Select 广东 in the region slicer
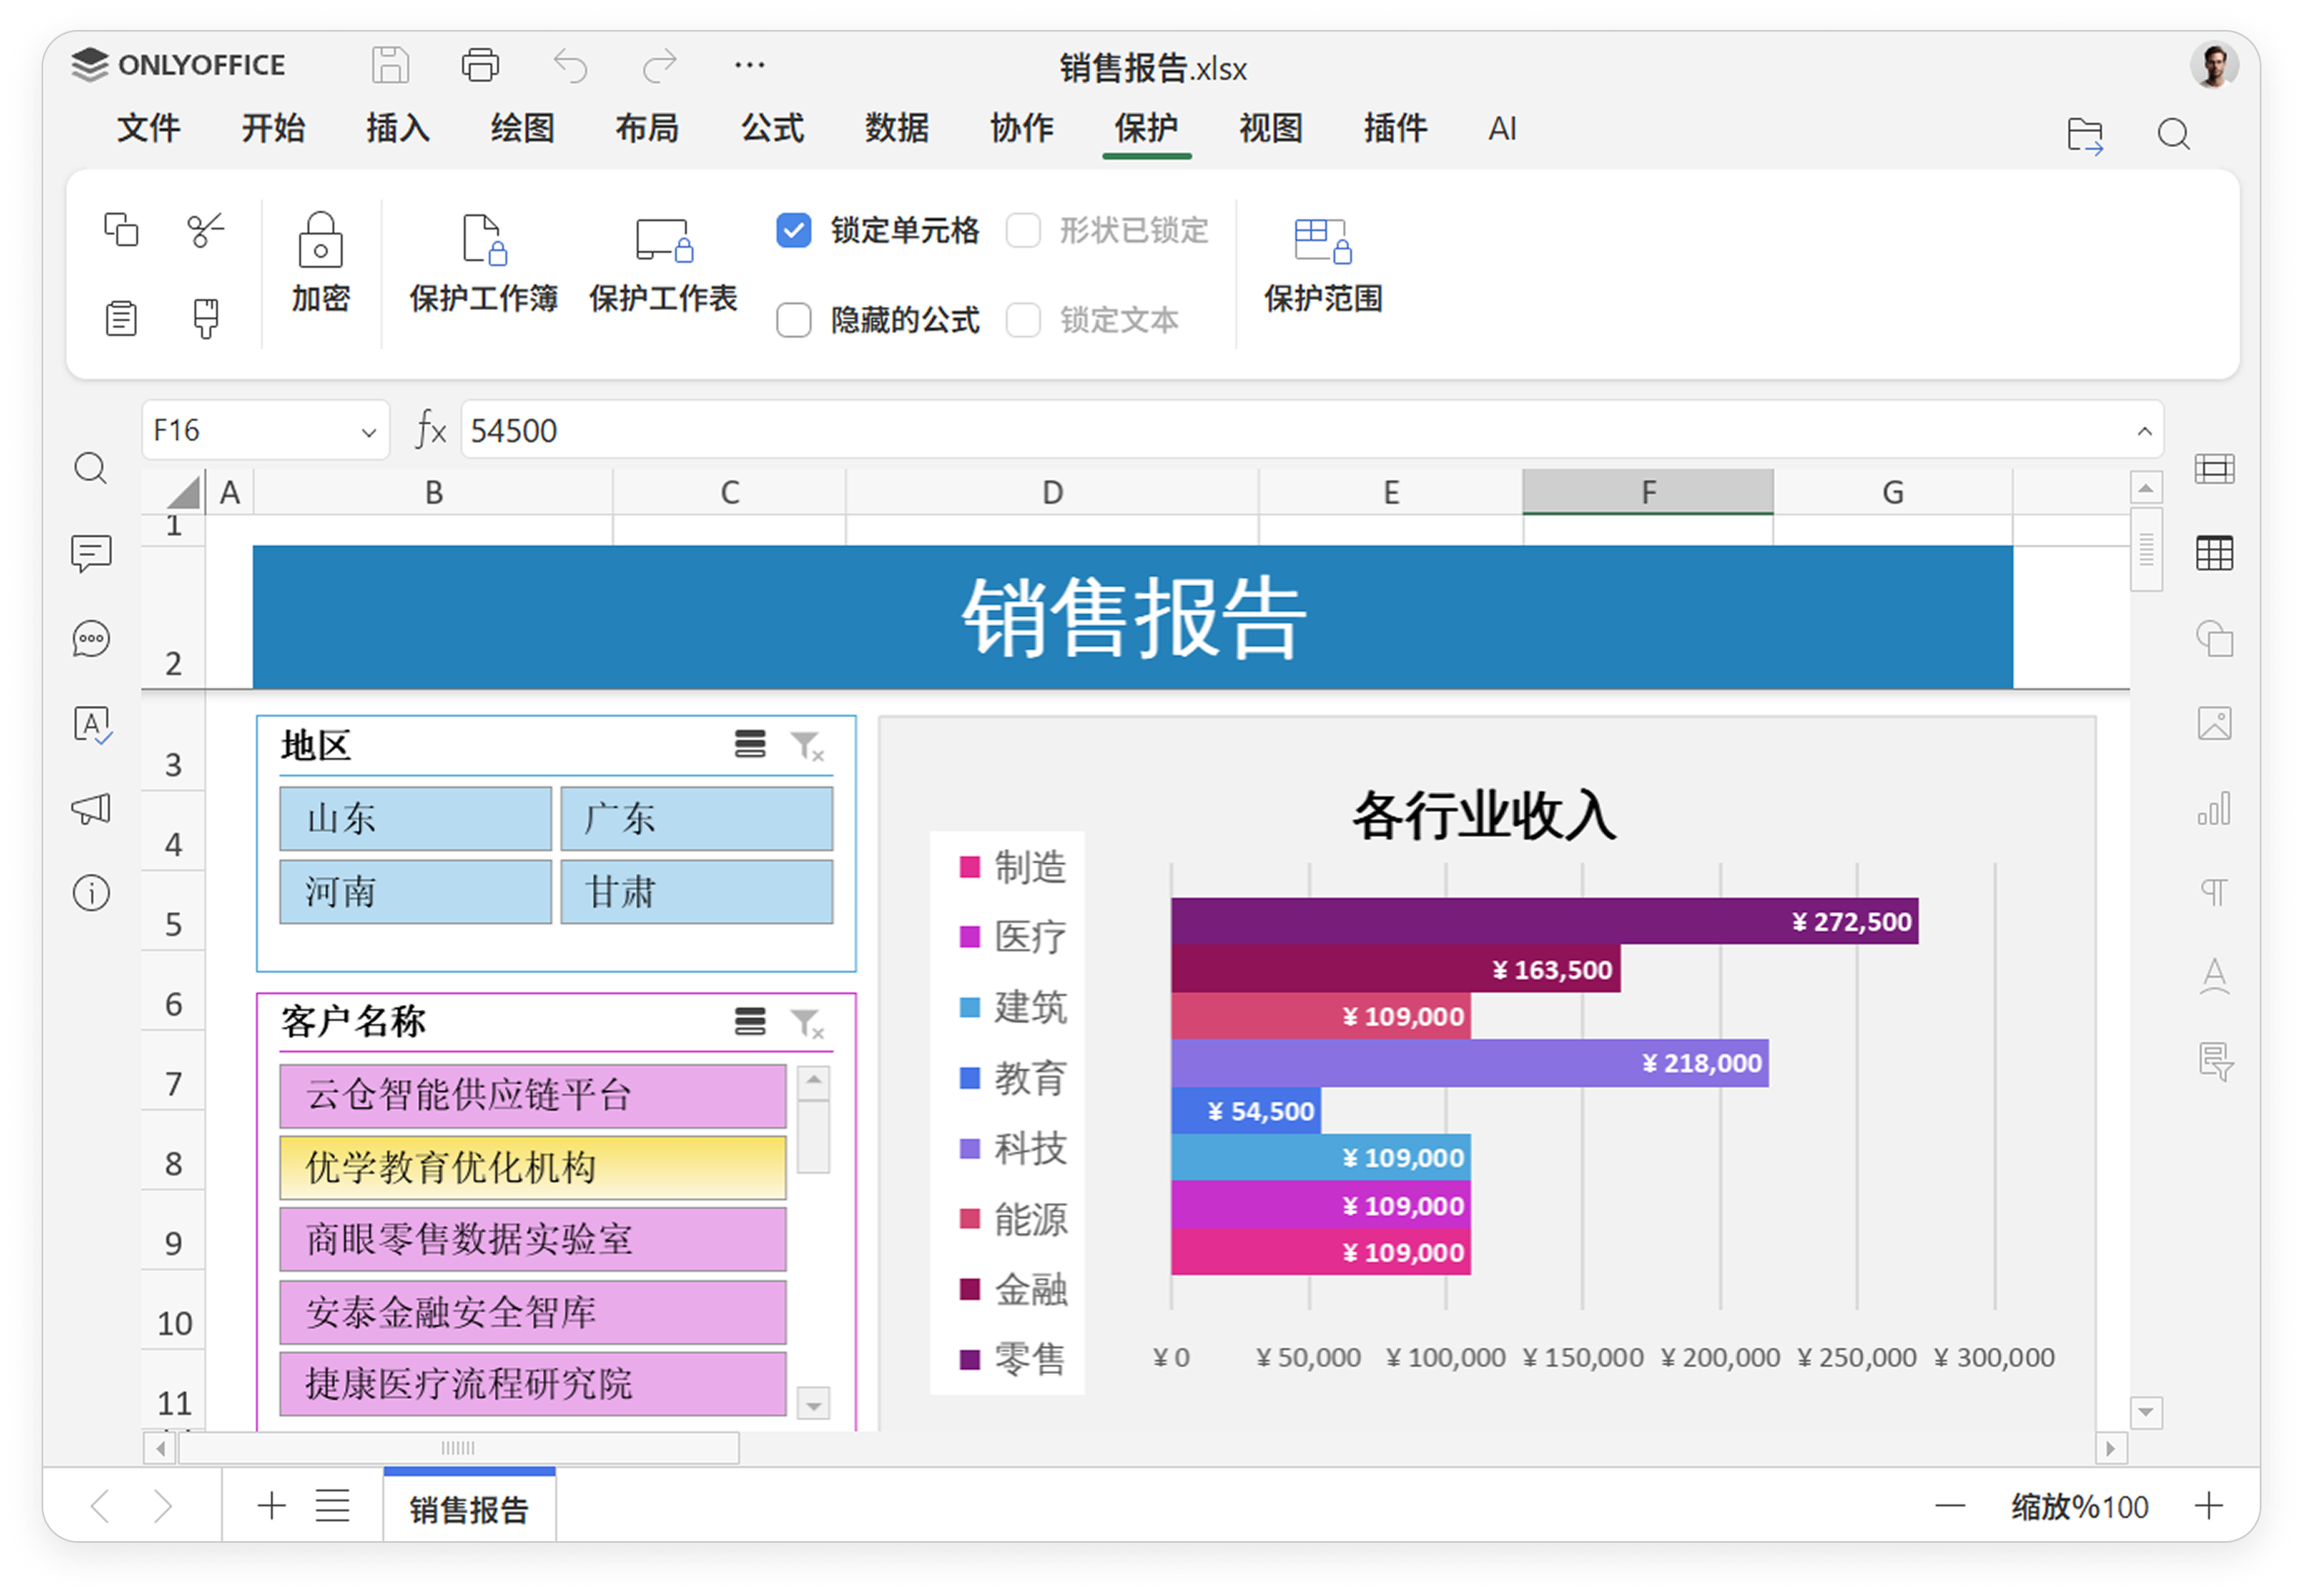Screen dimensions: 2303x1596 tap(696, 819)
